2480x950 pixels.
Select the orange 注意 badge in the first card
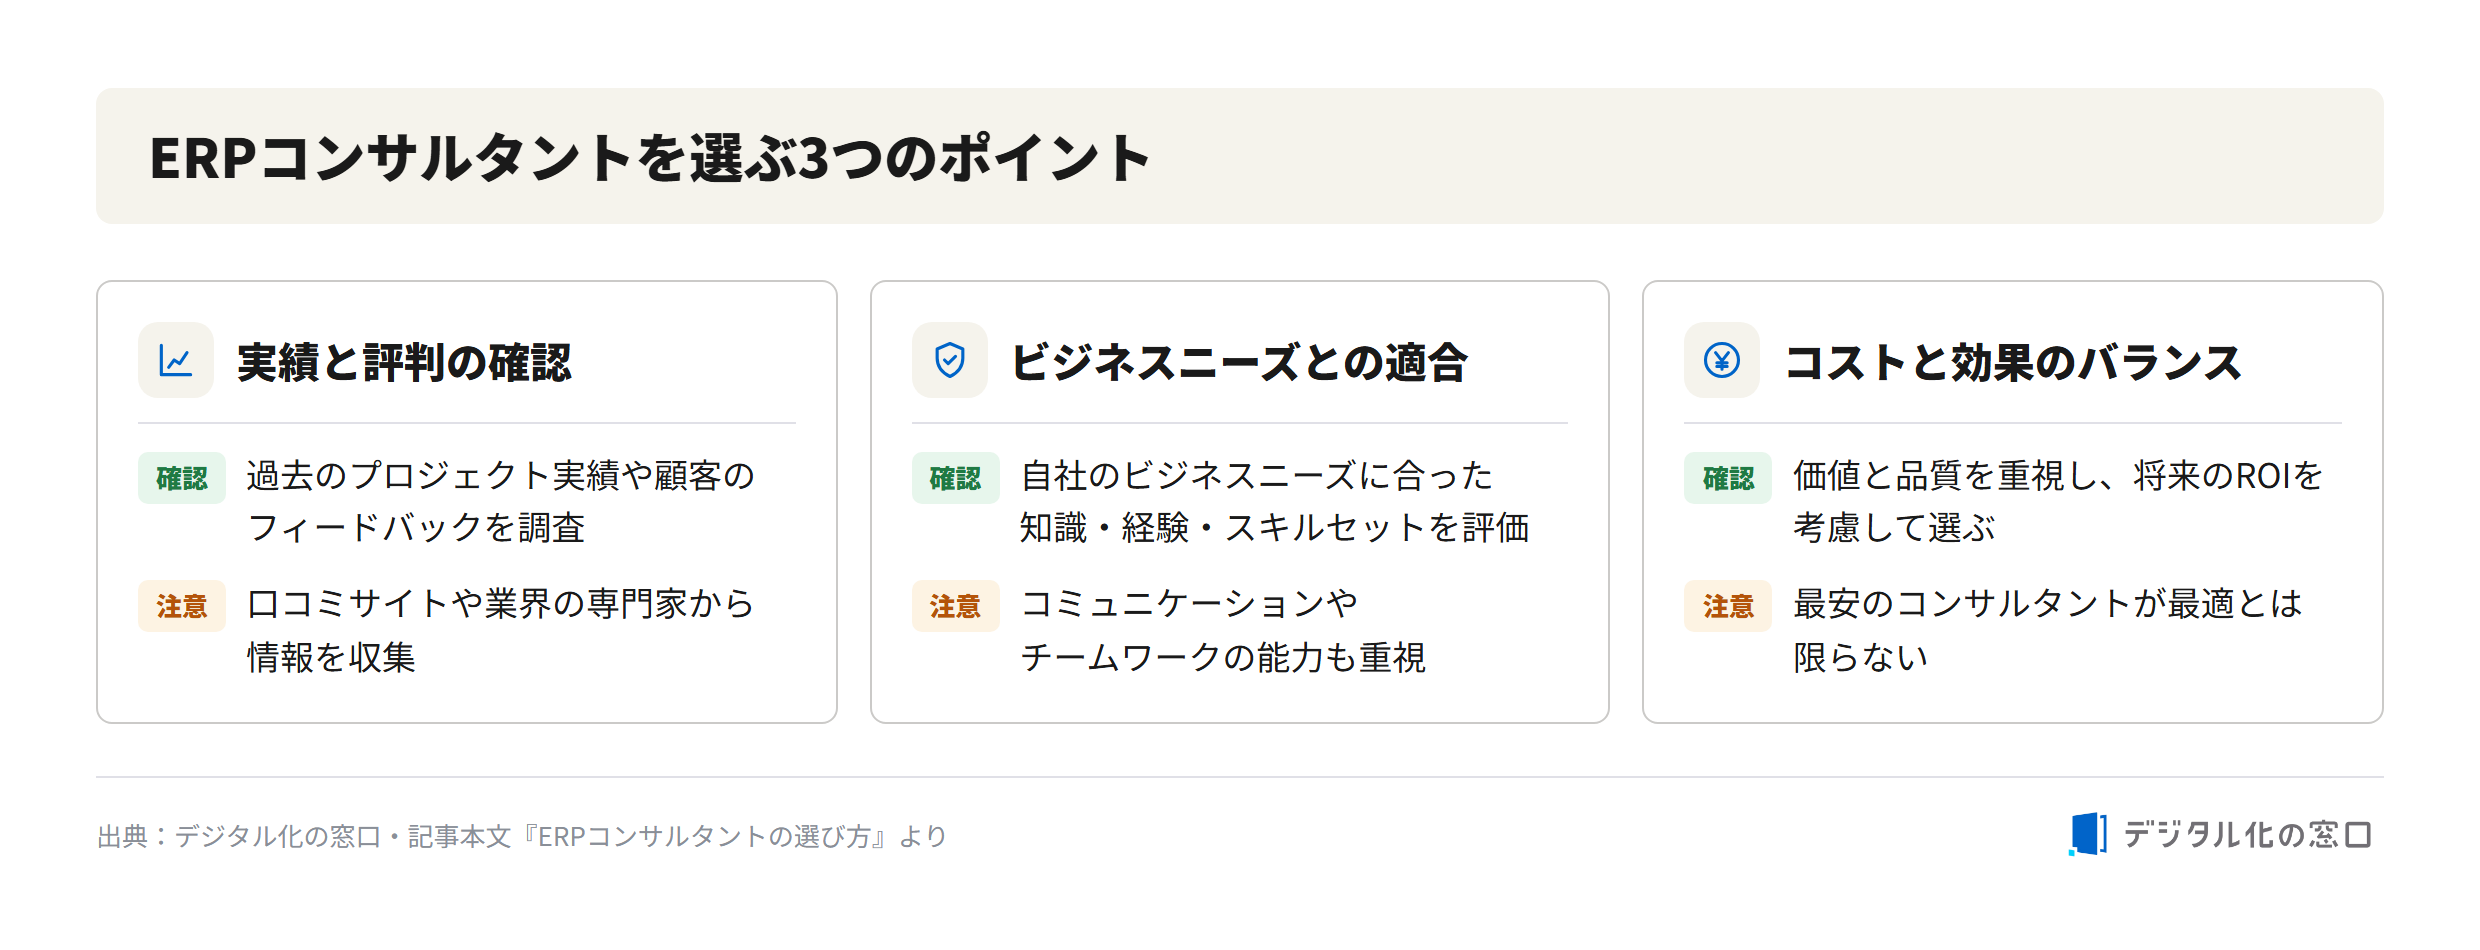[x=182, y=606]
